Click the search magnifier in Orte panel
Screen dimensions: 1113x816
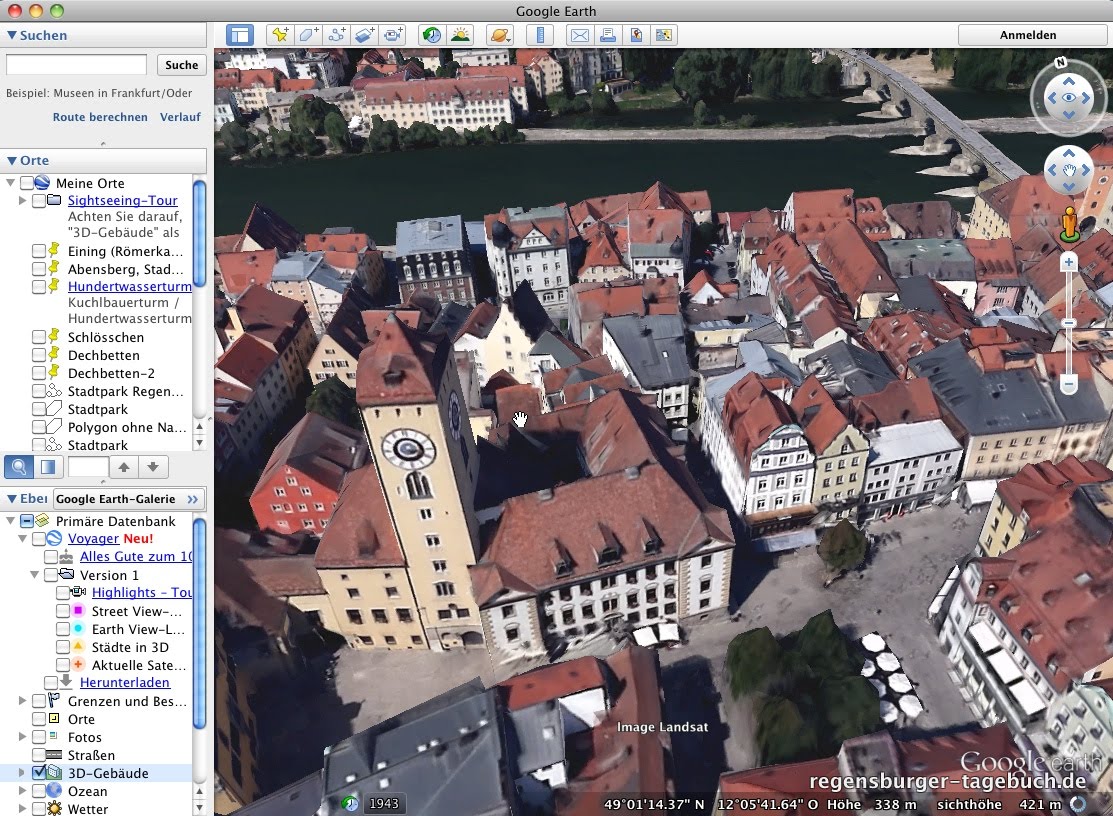[x=19, y=467]
